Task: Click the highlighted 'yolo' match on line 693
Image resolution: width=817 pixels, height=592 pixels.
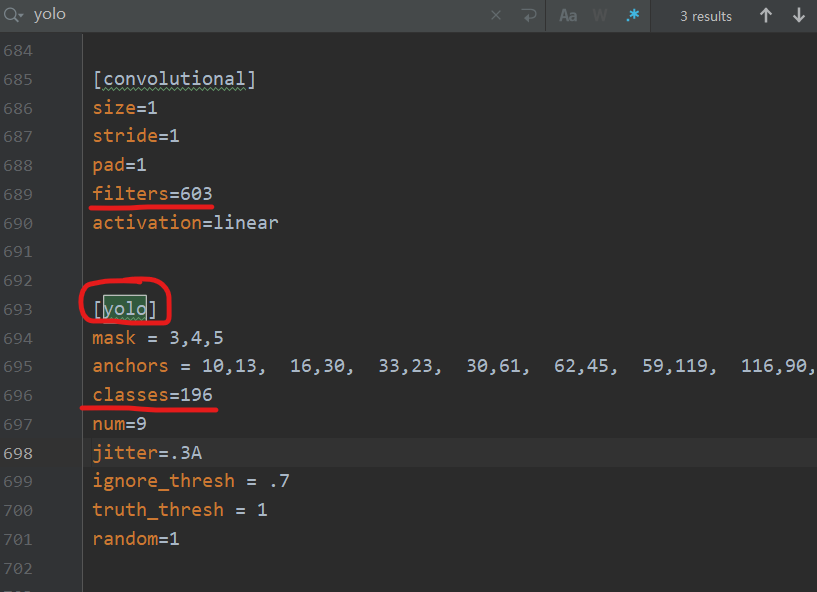Action: point(125,309)
